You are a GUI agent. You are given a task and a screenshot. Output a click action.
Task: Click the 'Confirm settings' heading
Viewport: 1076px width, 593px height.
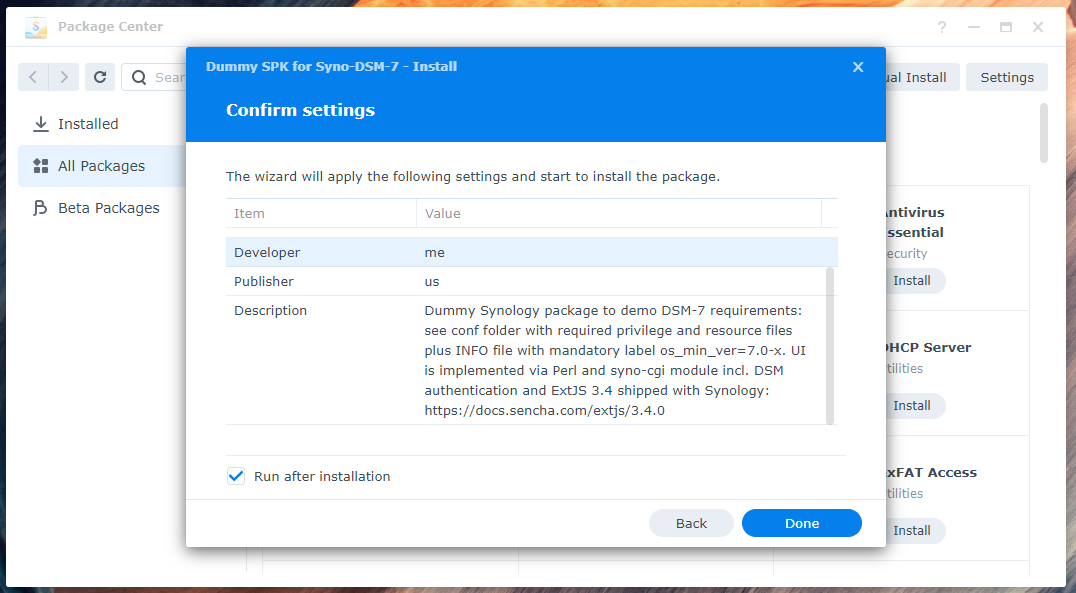click(x=301, y=111)
